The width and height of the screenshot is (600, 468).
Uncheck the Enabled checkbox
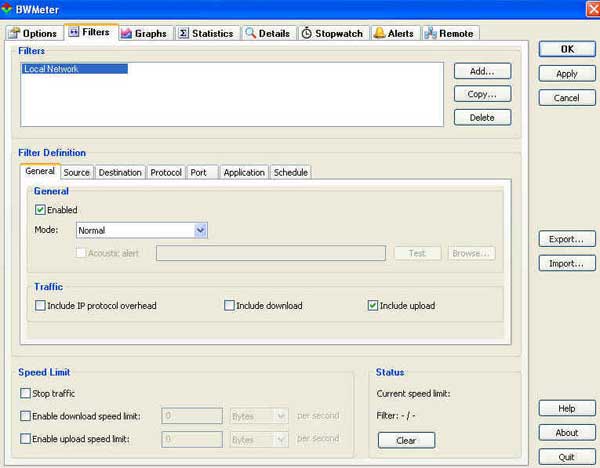click(x=40, y=210)
